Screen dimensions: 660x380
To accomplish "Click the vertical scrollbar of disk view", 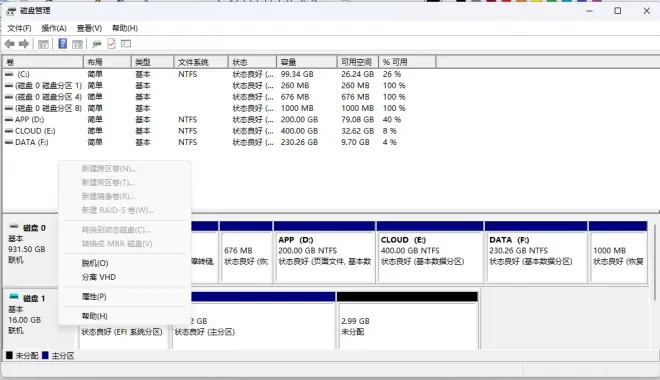I will coord(655,262).
